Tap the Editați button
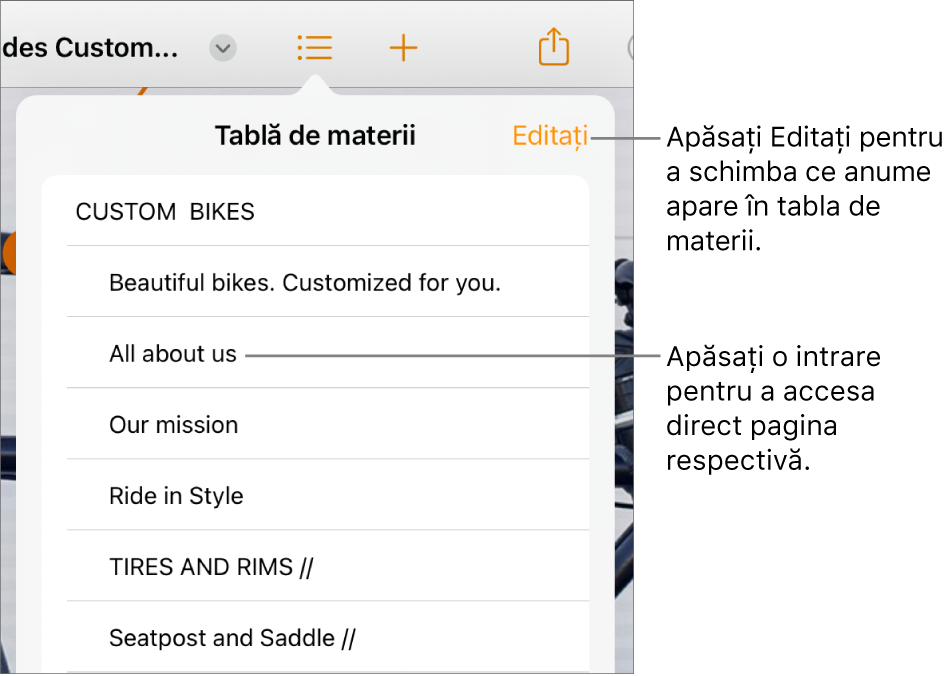The height and width of the screenshot is (676, 952). click(550, 136)
